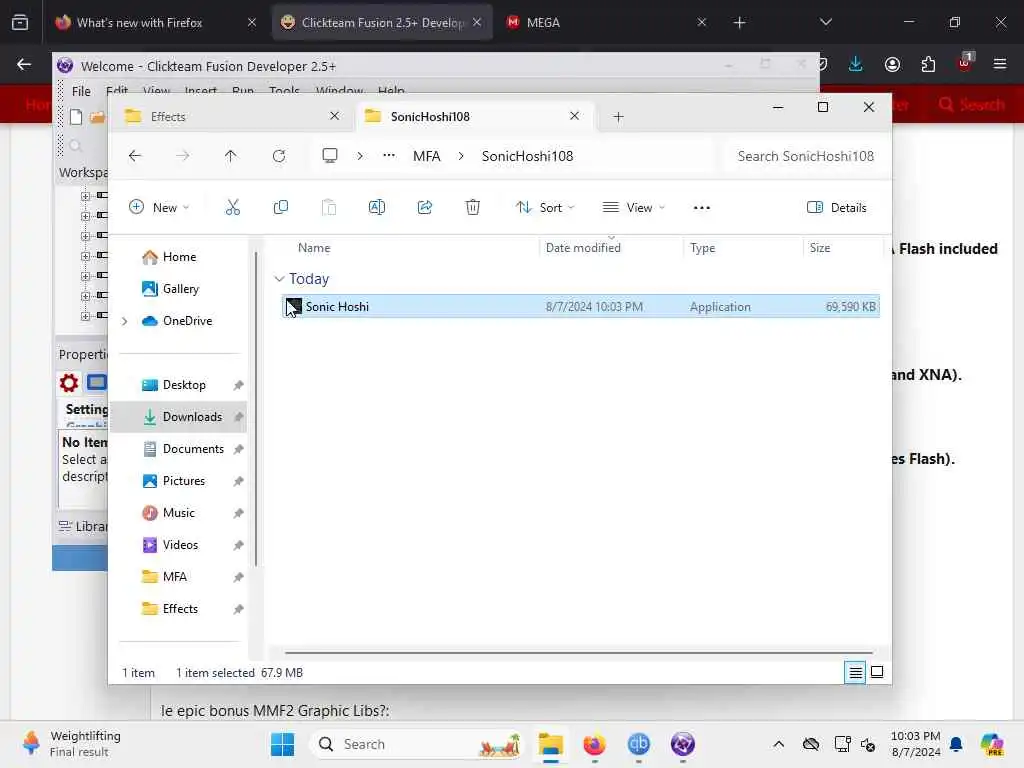Screen dimensions: 1024x768
Task: Click the taskbar Search box
Action: [417, 744]
